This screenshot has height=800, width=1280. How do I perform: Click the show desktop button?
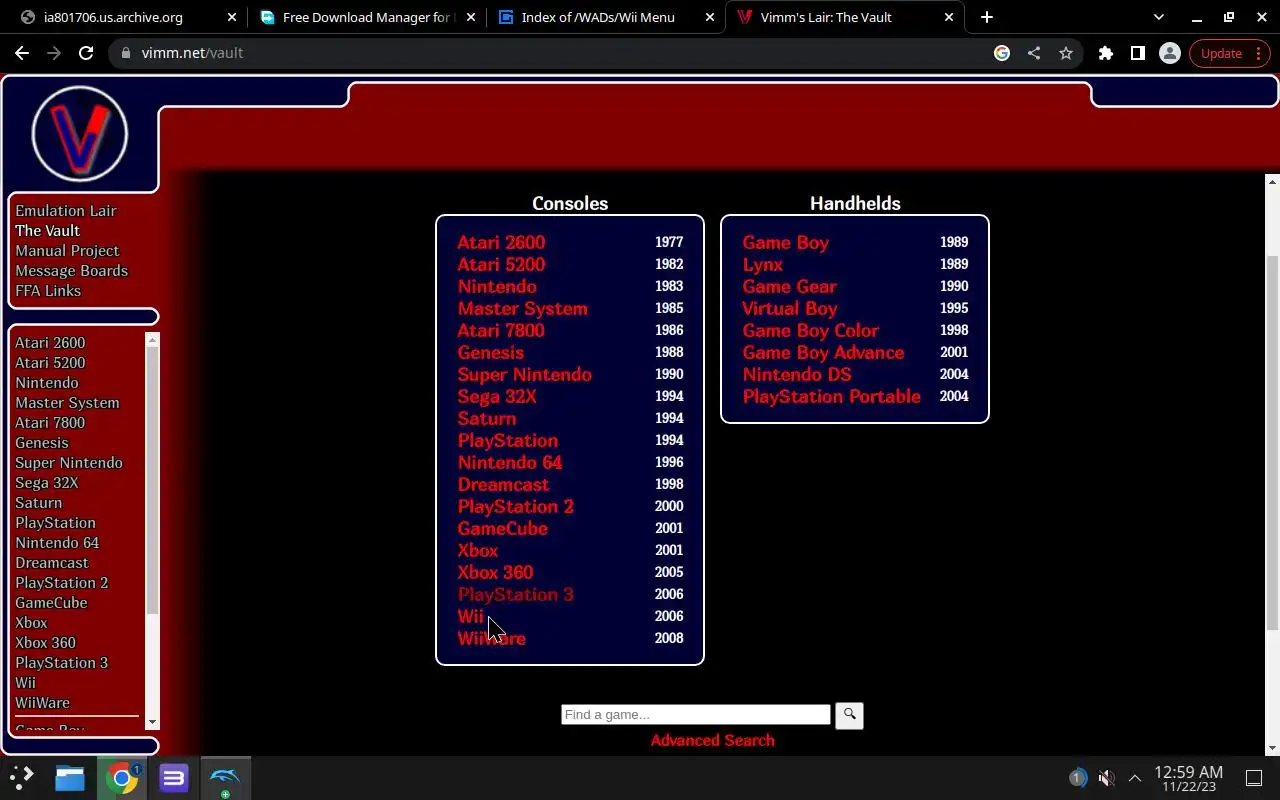pos(1254,777)
